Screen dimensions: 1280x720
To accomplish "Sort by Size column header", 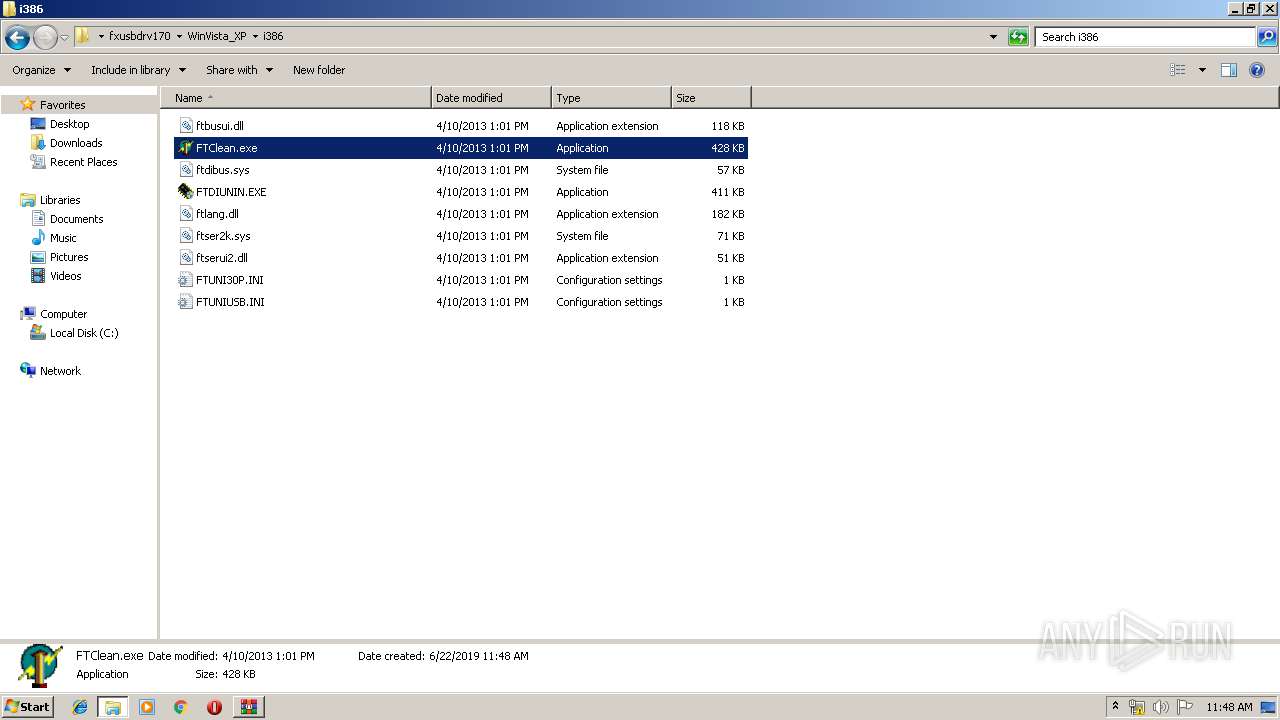I will tap(711, 98).
